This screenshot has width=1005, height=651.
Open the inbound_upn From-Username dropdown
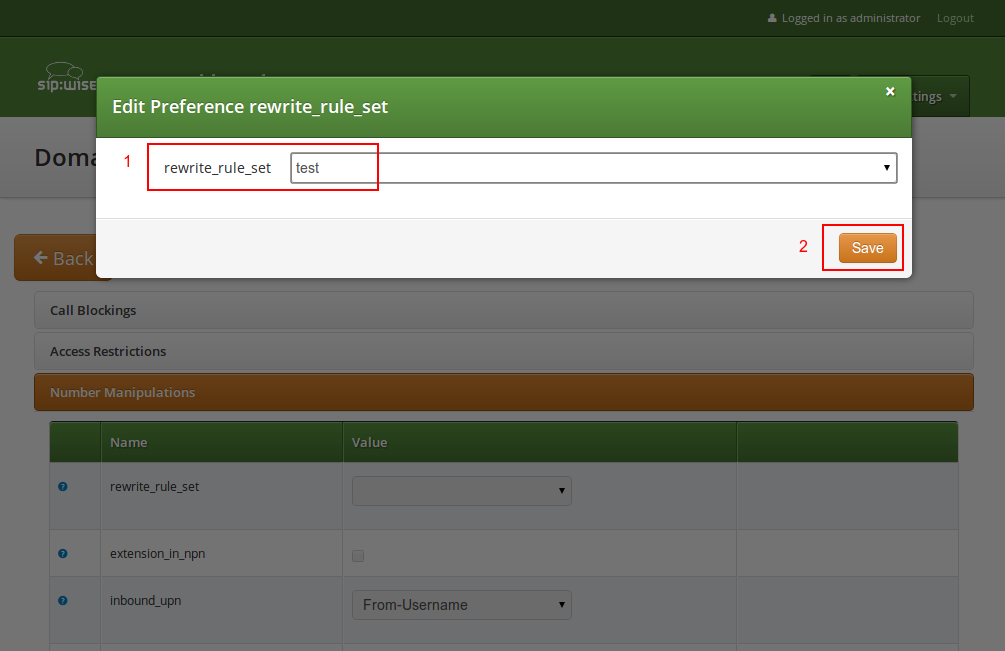461,605
